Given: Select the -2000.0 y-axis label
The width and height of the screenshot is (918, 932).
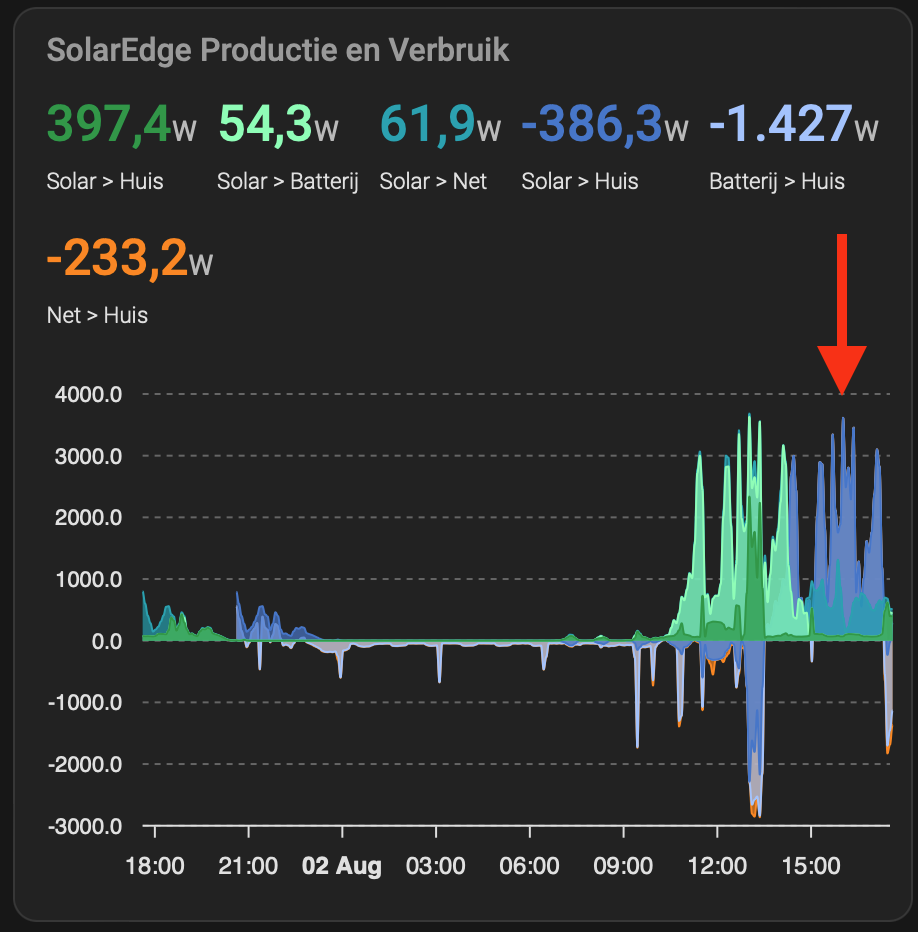Looking at the screenshot, I should point(85,764).
